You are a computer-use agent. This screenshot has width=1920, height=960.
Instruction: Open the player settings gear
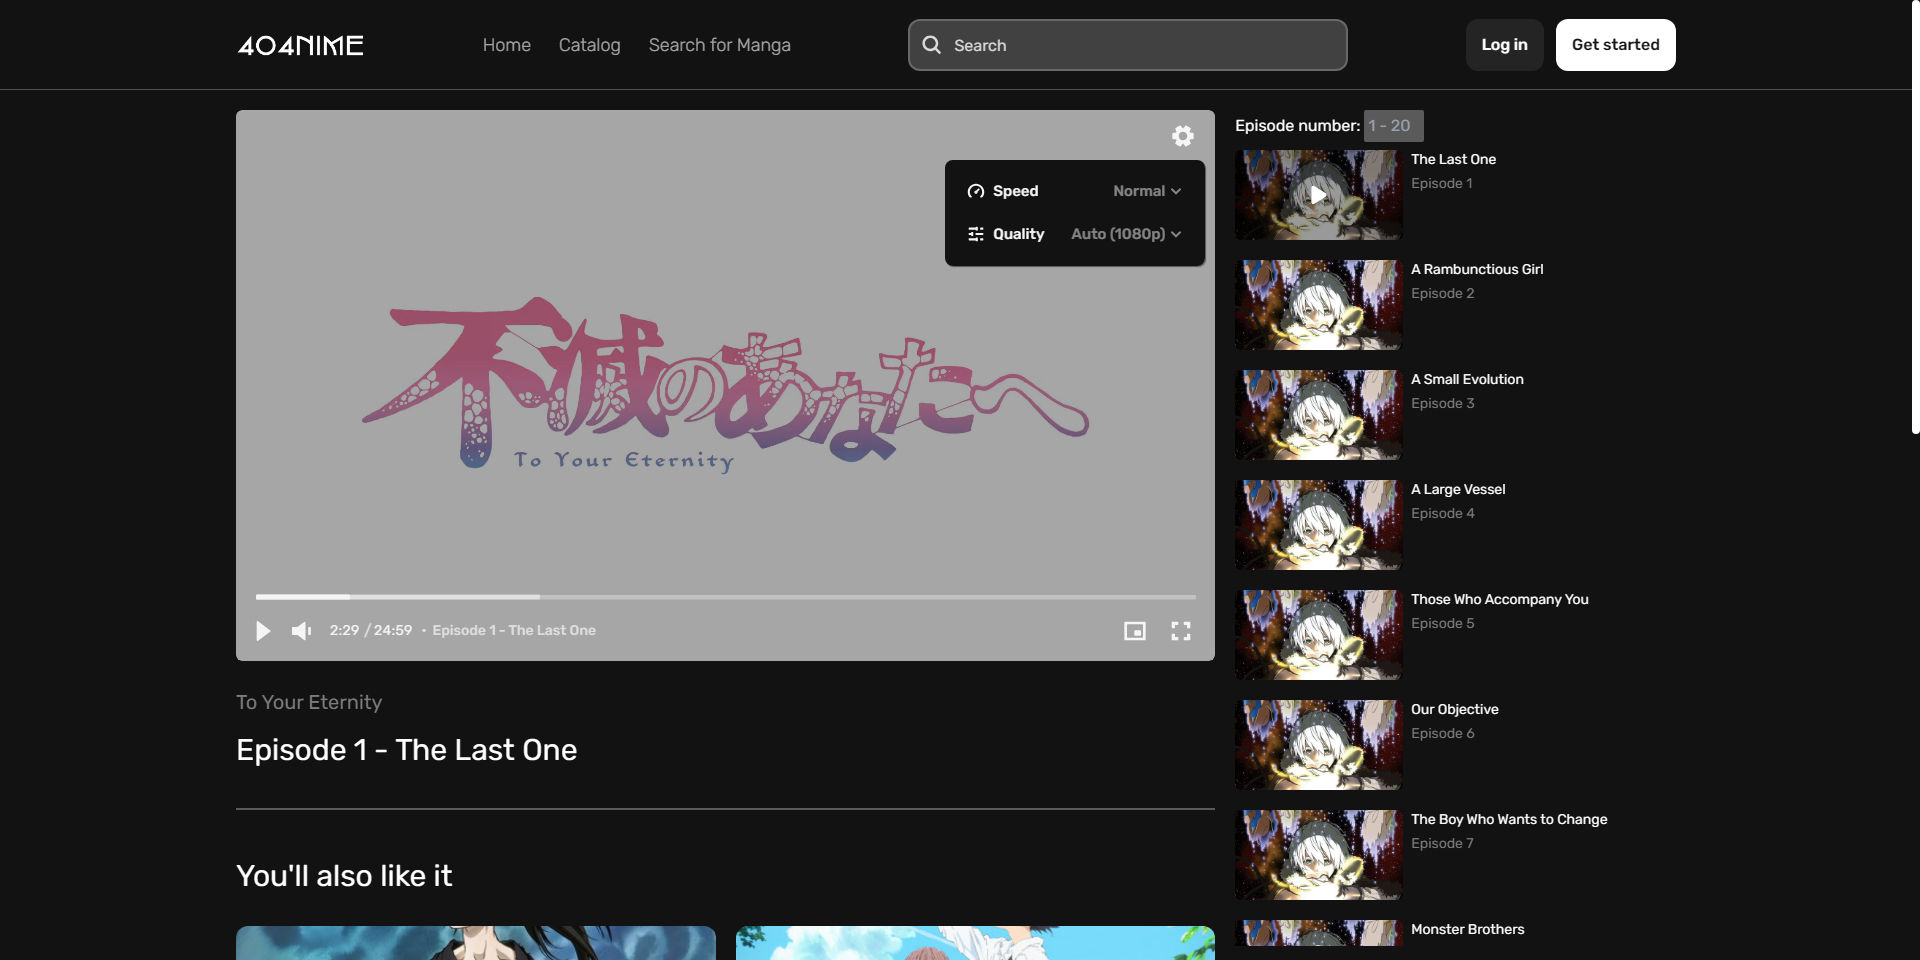coord(1183,136)
